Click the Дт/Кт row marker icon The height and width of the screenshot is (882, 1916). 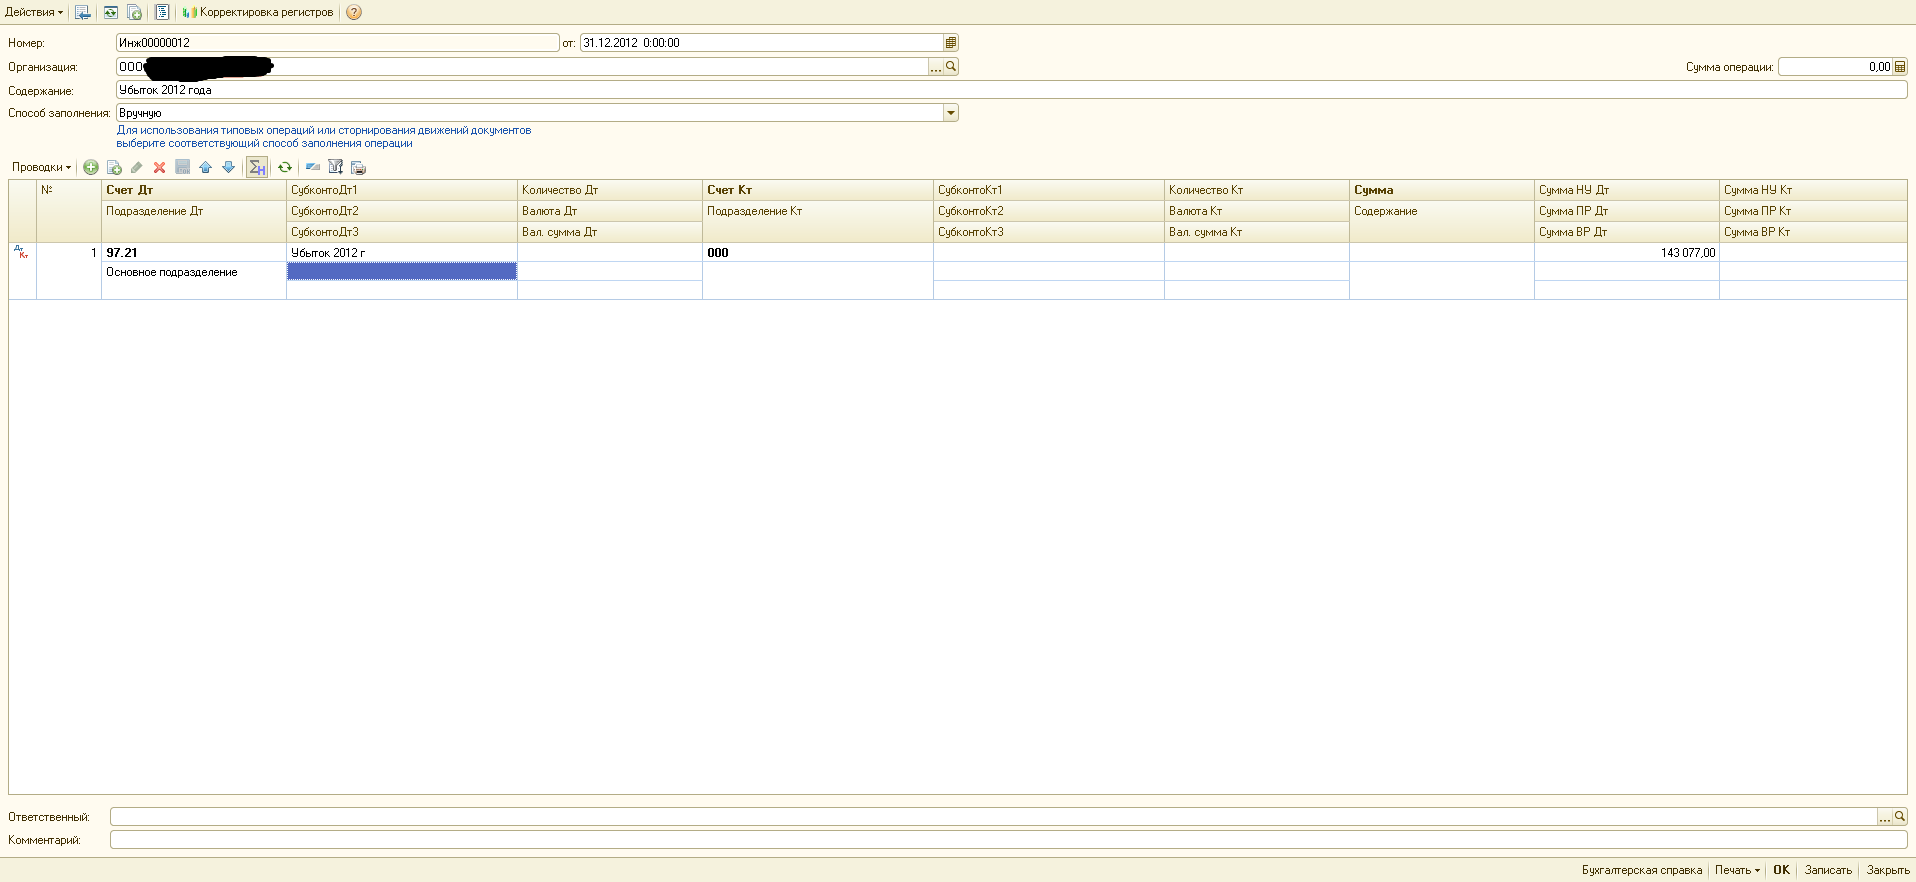pyautogui.click(x=22, y=253)
